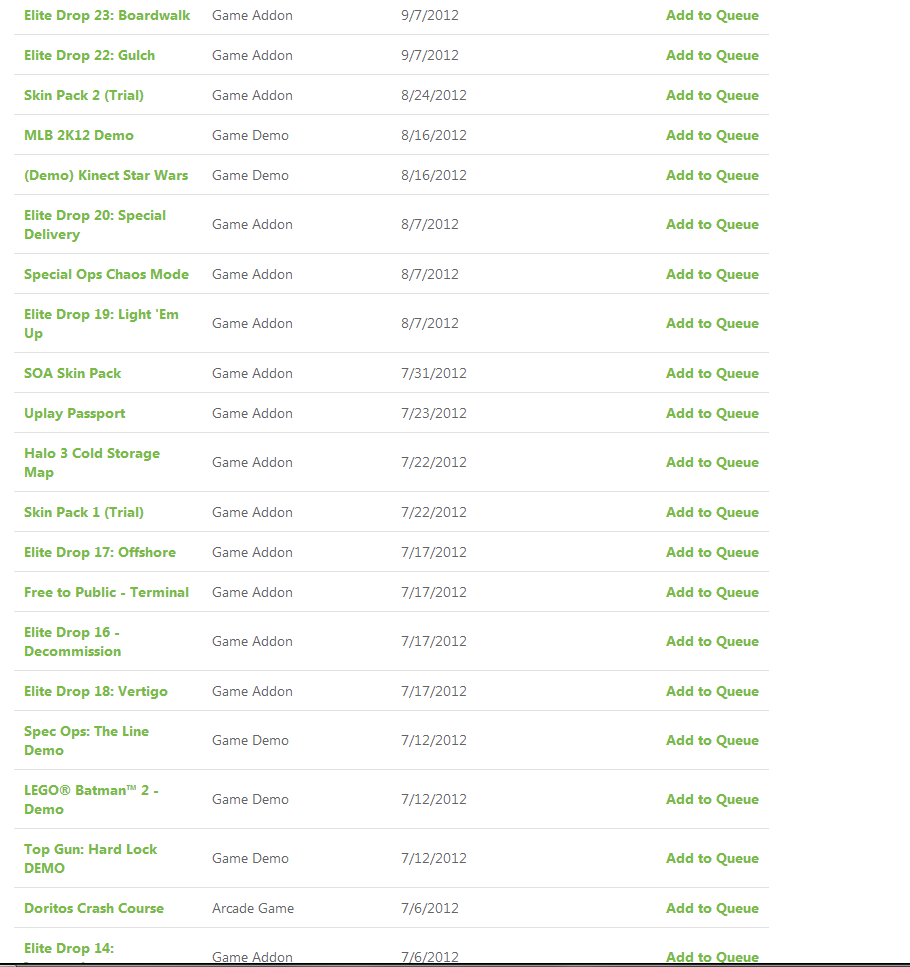Screen dimensions: 910x967
Task: Open Top Gun: Hard Lock DEMO link
Action: pos(91,858)
